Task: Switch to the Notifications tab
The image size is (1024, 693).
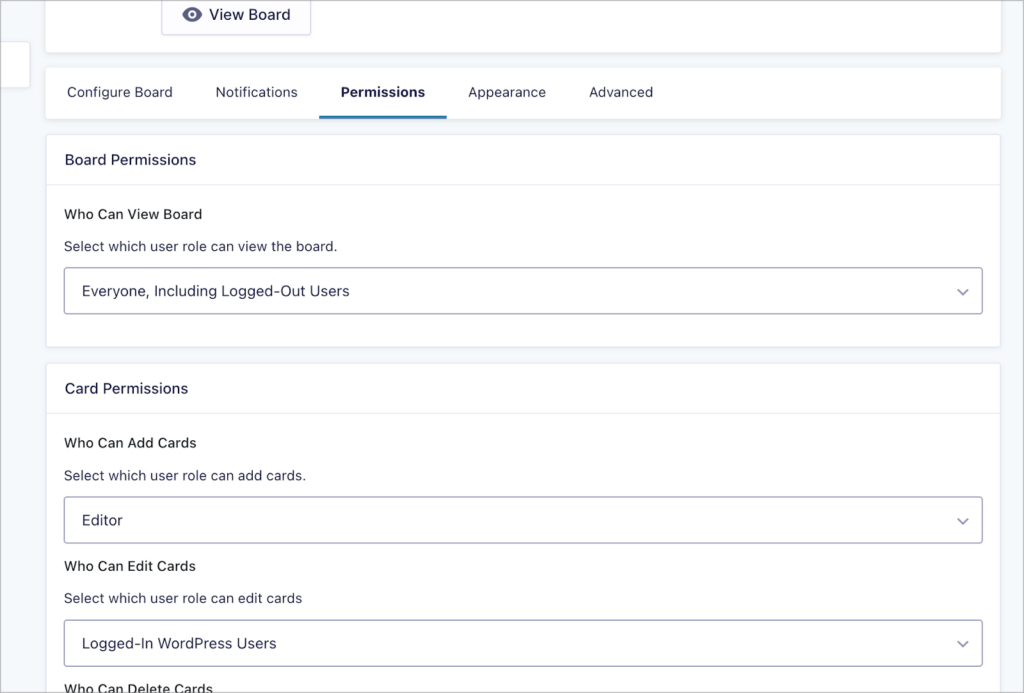Action: pos(256,92)
